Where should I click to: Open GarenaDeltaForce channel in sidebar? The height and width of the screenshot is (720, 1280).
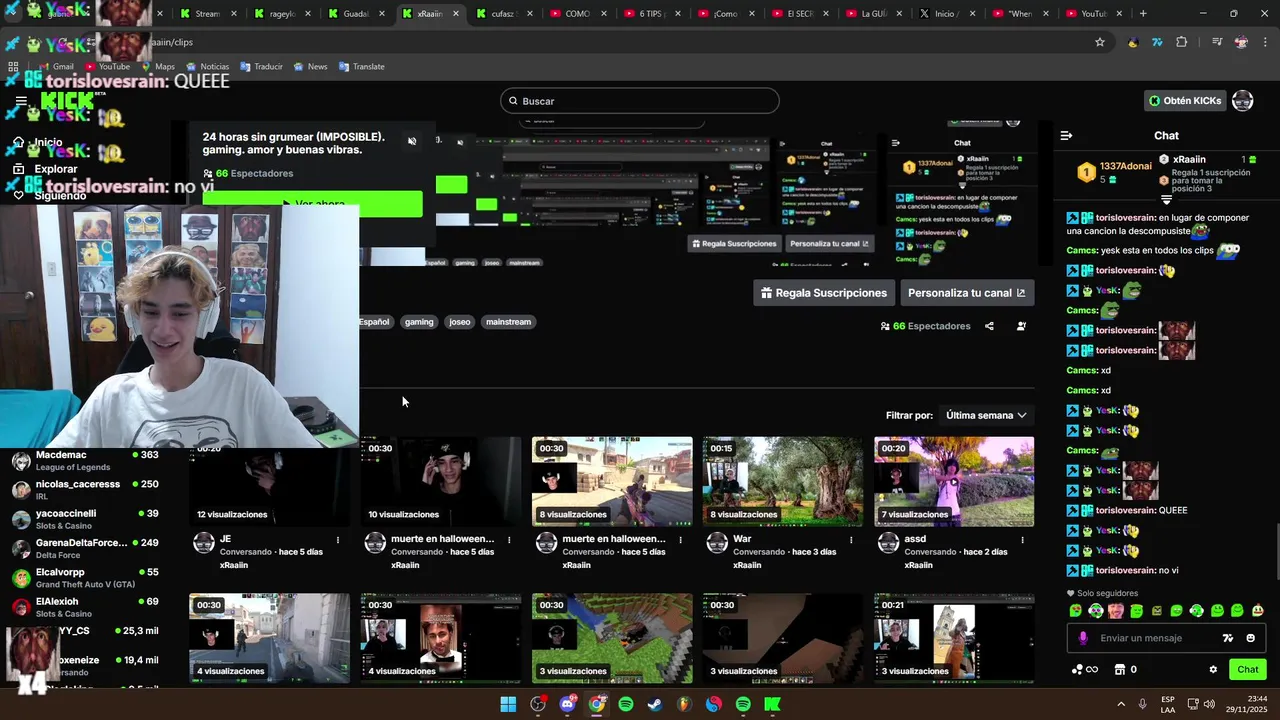coord(85,548)
